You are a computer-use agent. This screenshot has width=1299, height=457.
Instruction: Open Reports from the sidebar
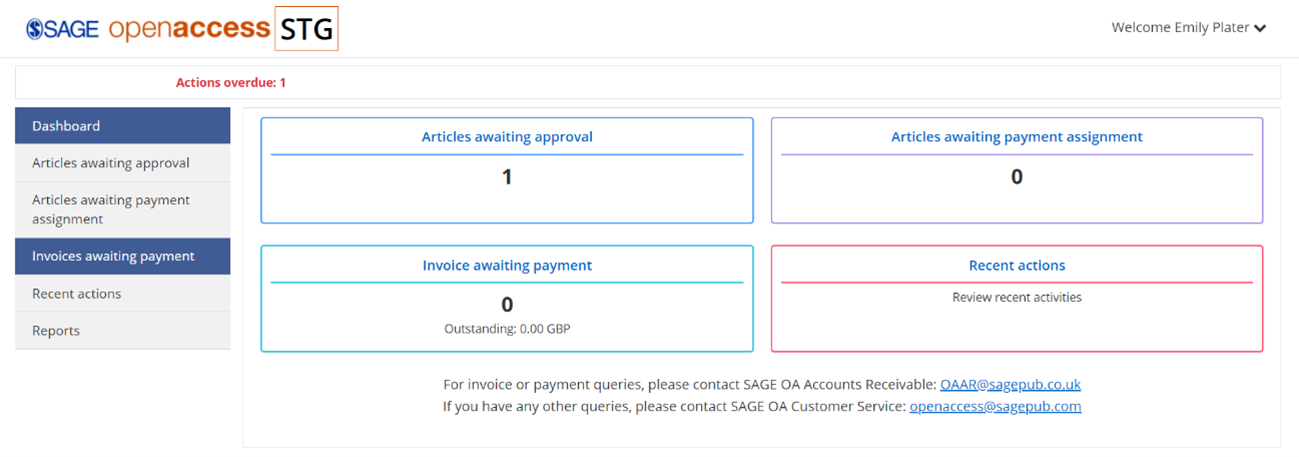pyautogui.click(x=123, y=331)
